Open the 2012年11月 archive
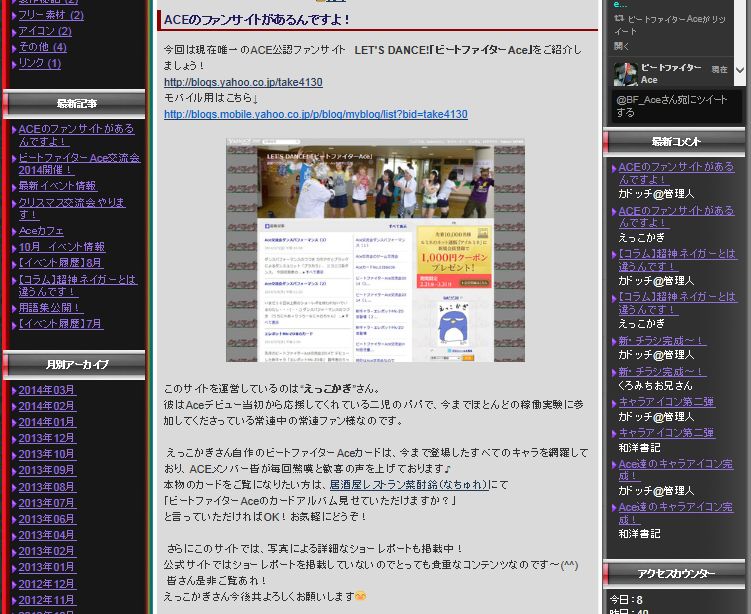The image size is (751, 614). pos(47,600)
